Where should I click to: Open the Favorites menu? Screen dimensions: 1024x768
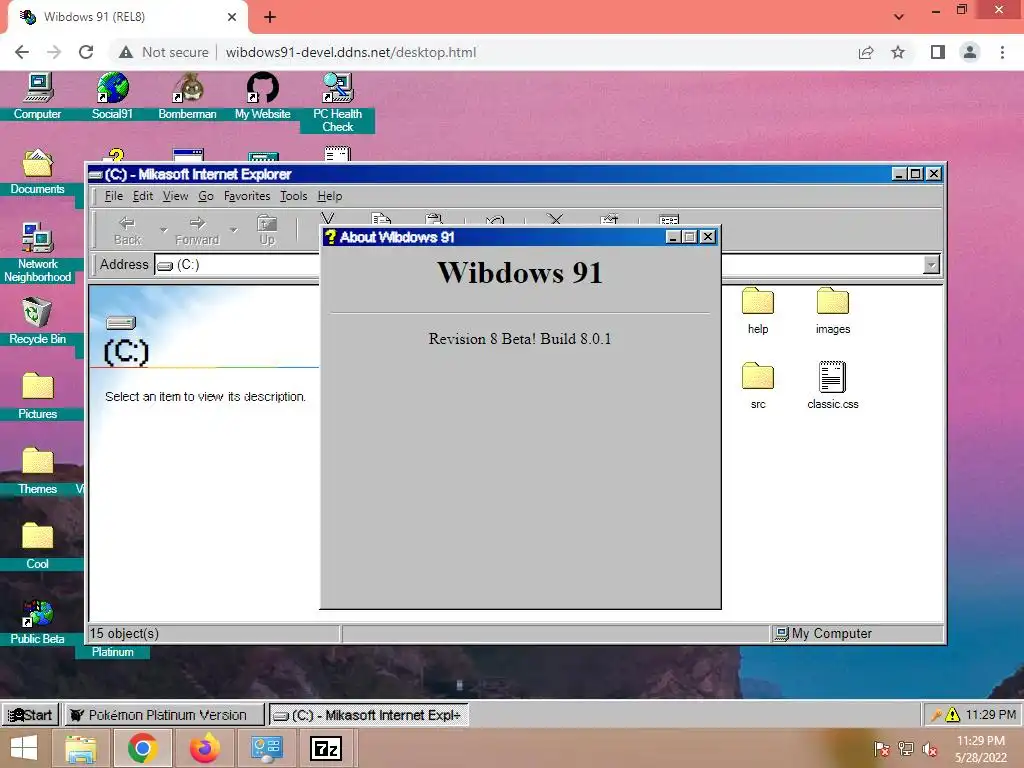click(247, 196)
